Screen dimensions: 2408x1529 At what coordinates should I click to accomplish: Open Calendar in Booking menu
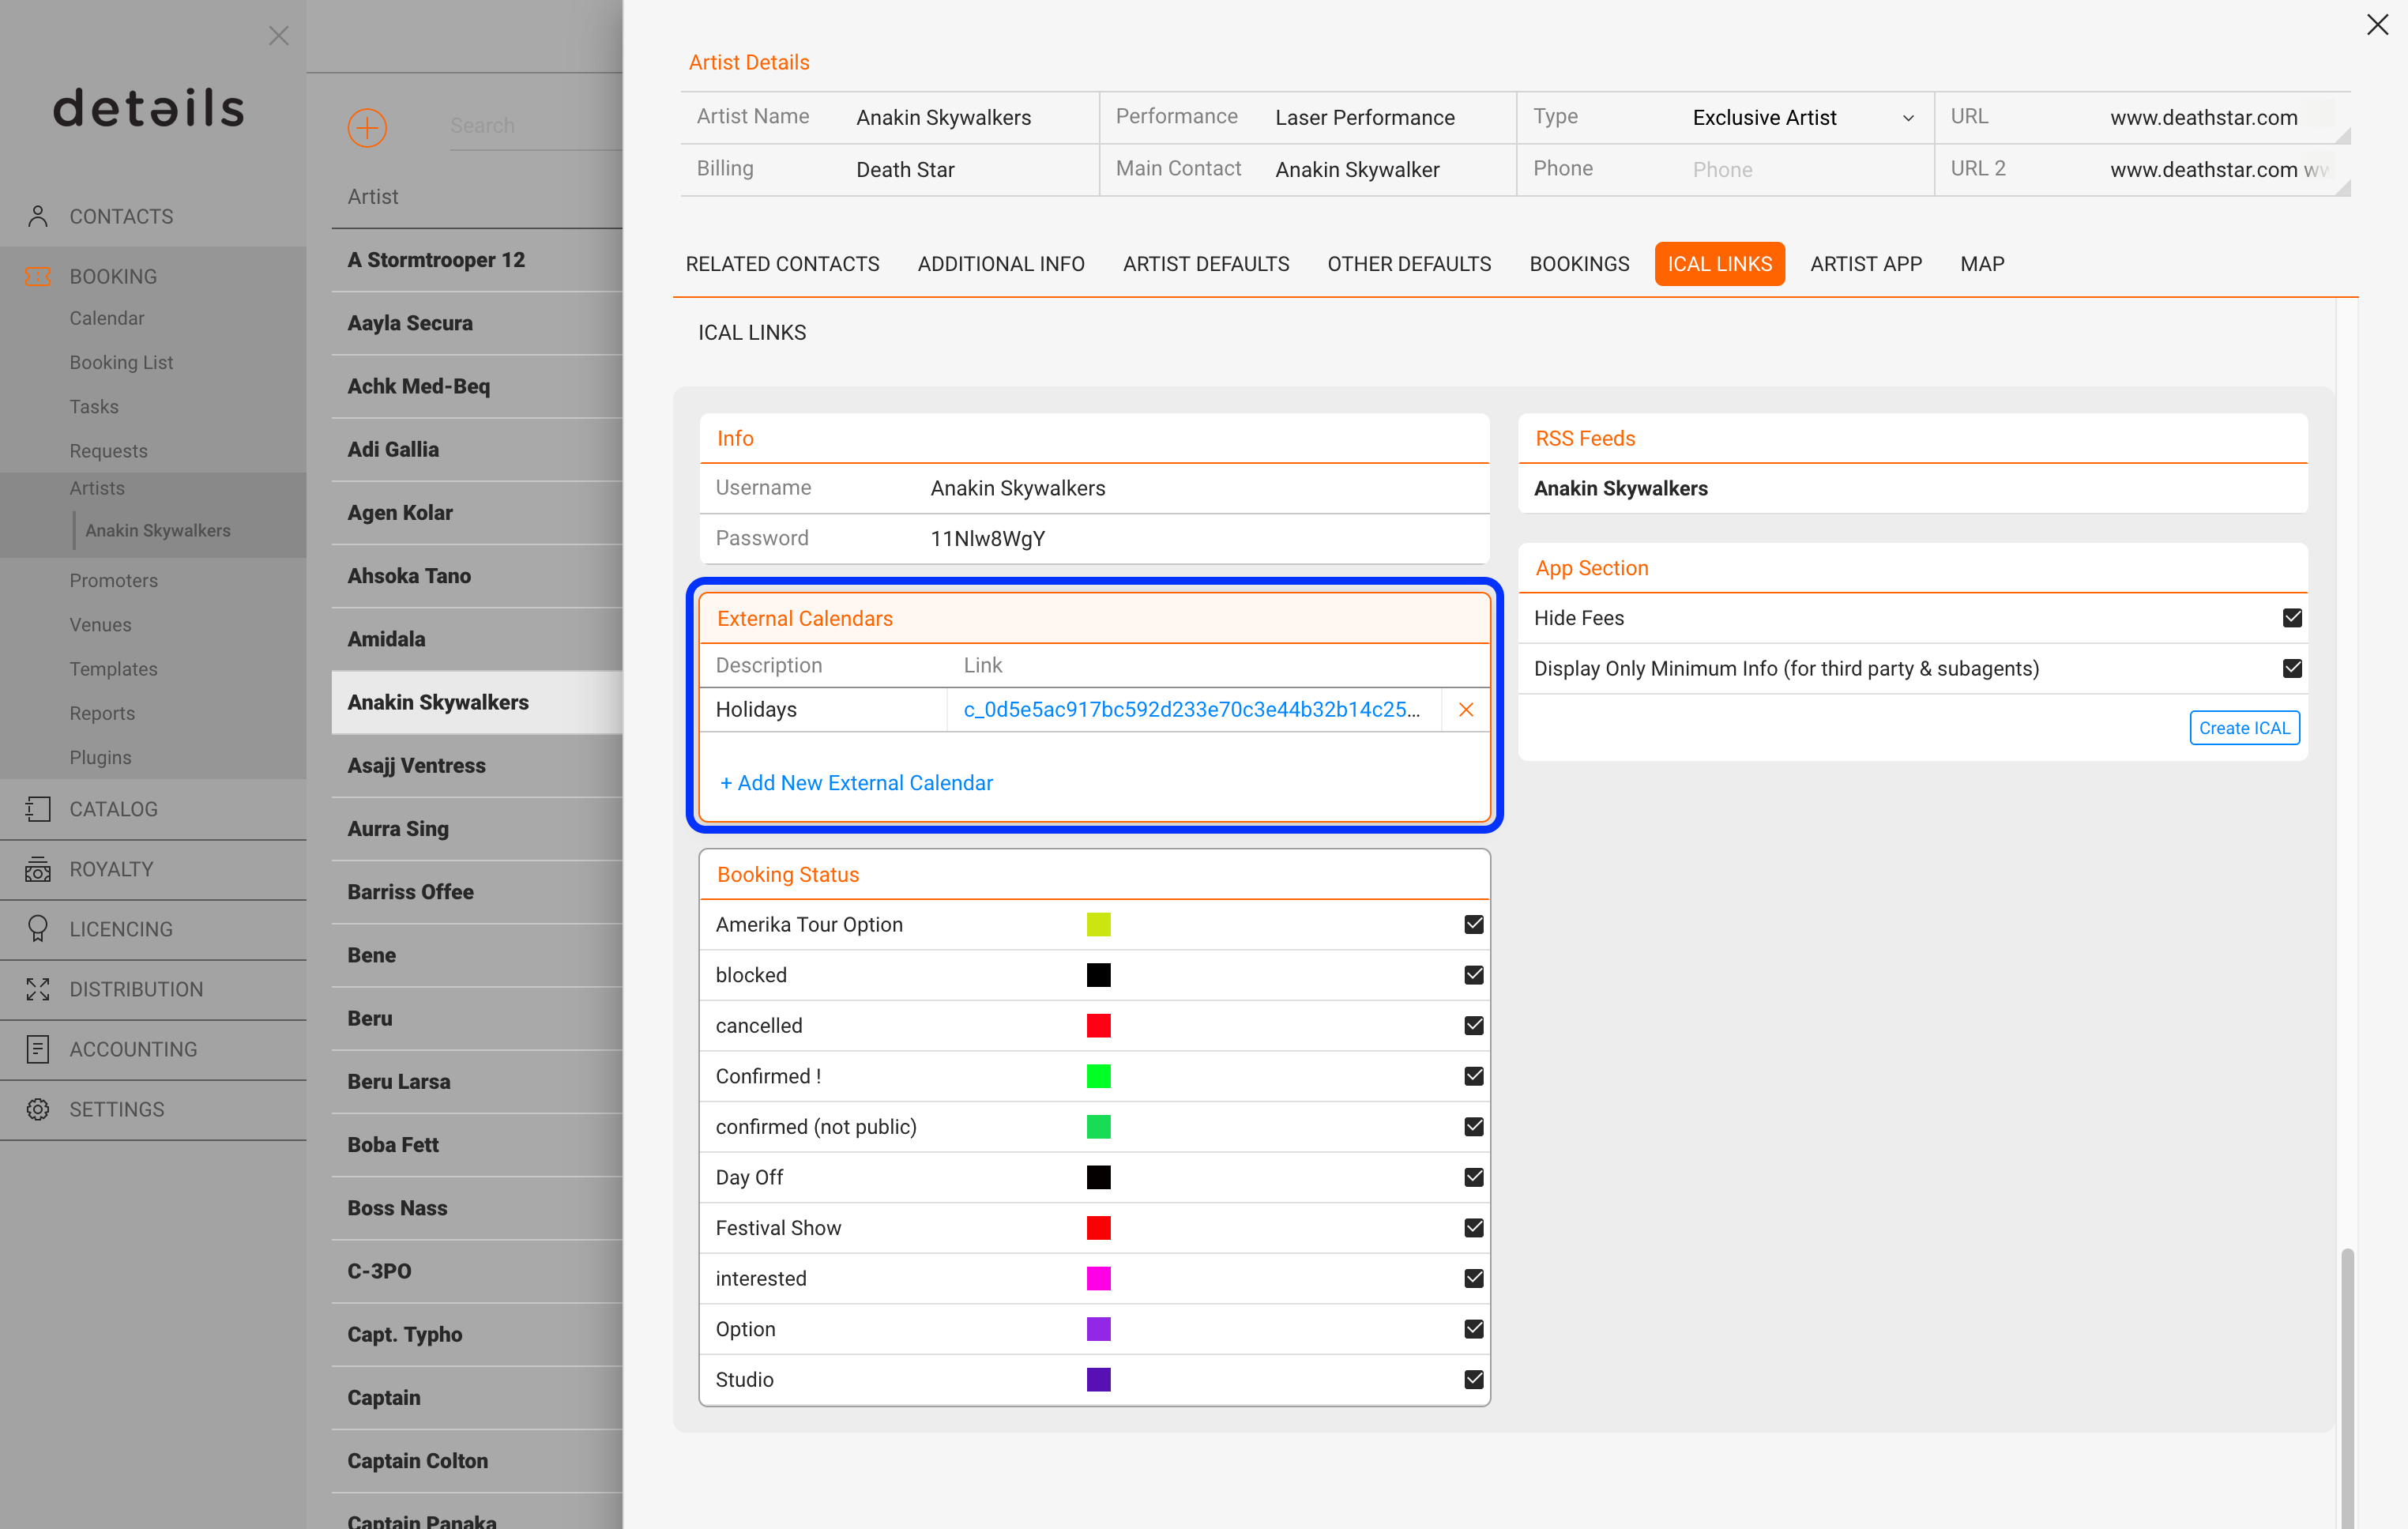pos(107,318)
